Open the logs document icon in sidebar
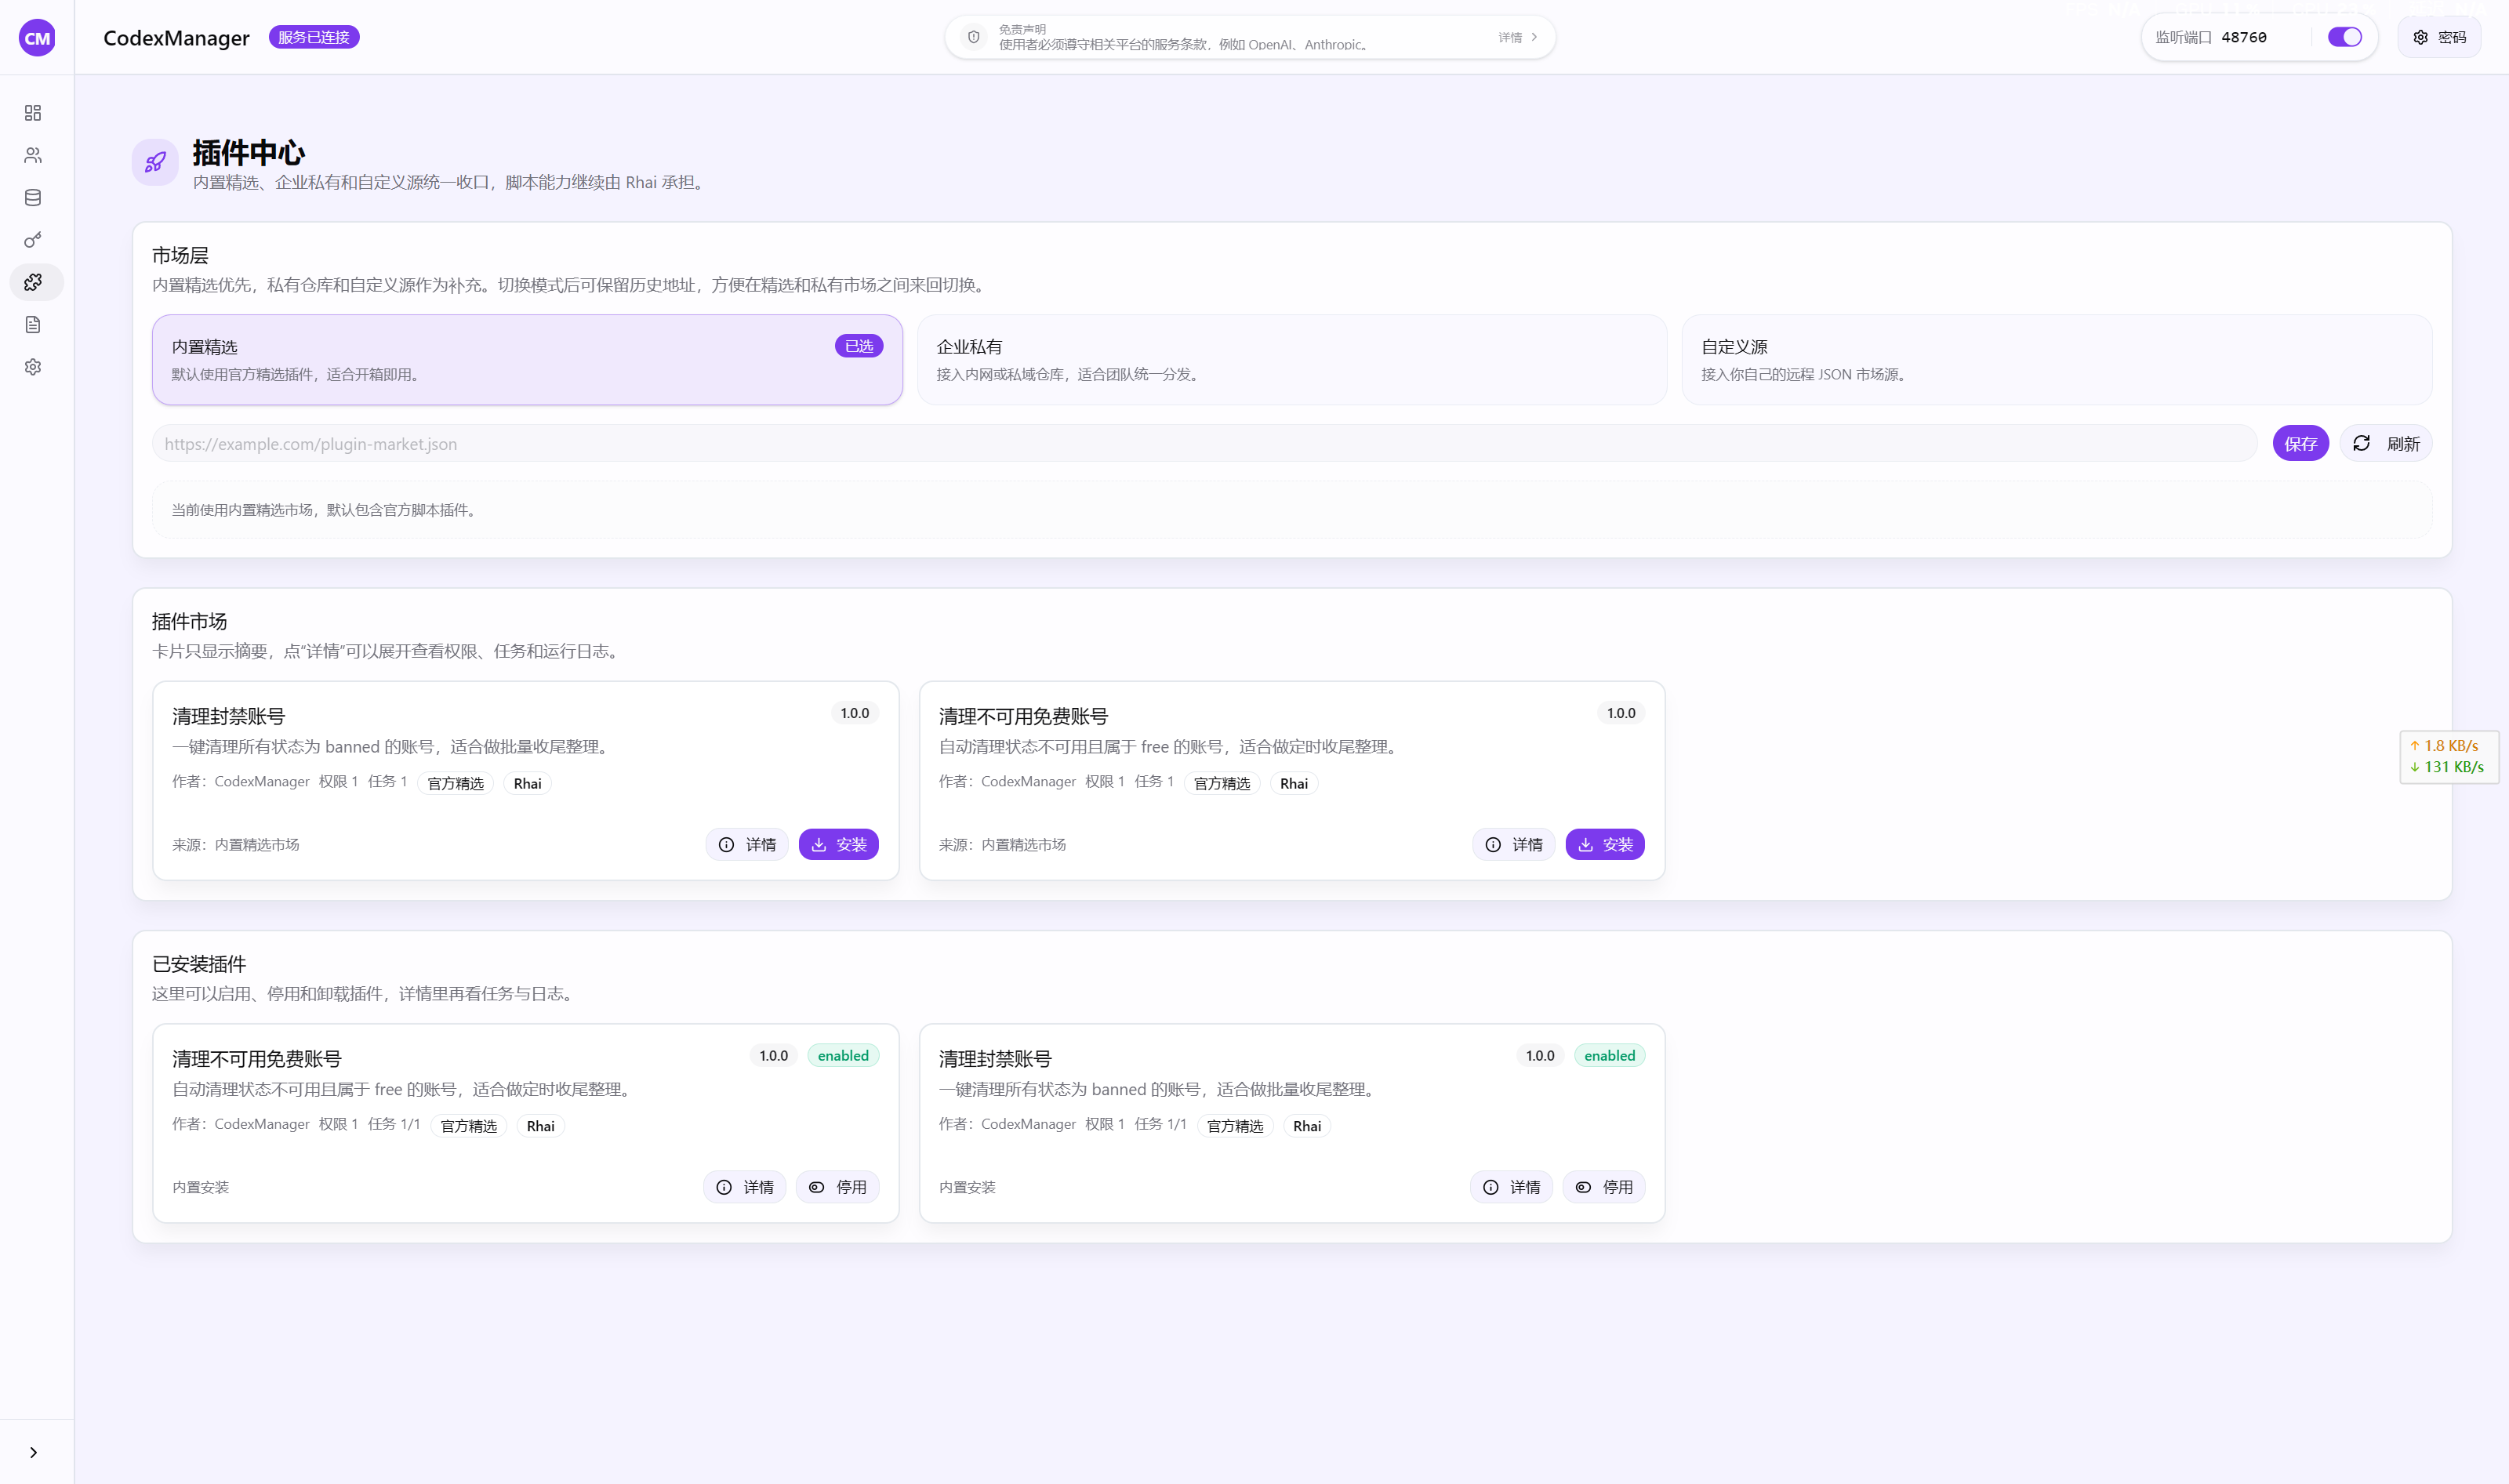The height and width of the screenshot is (1484, 2509). [33, 325]
